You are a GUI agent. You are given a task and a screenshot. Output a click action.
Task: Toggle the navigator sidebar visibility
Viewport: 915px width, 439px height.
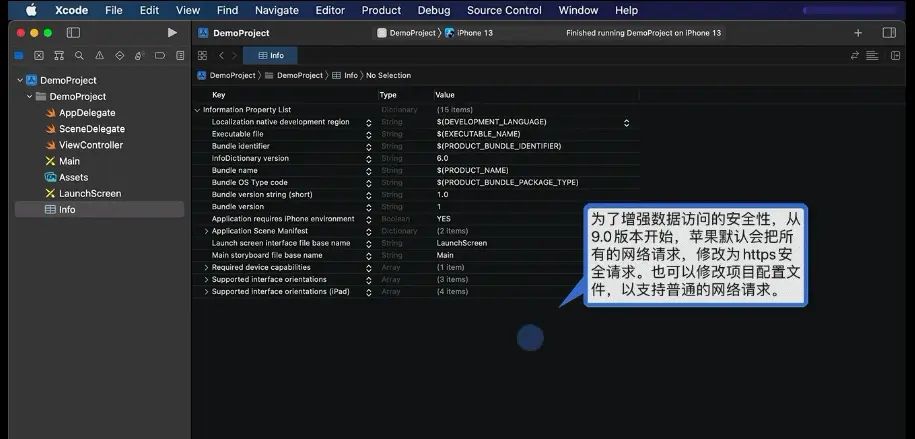pyautogui.click(x=74, y=33)
